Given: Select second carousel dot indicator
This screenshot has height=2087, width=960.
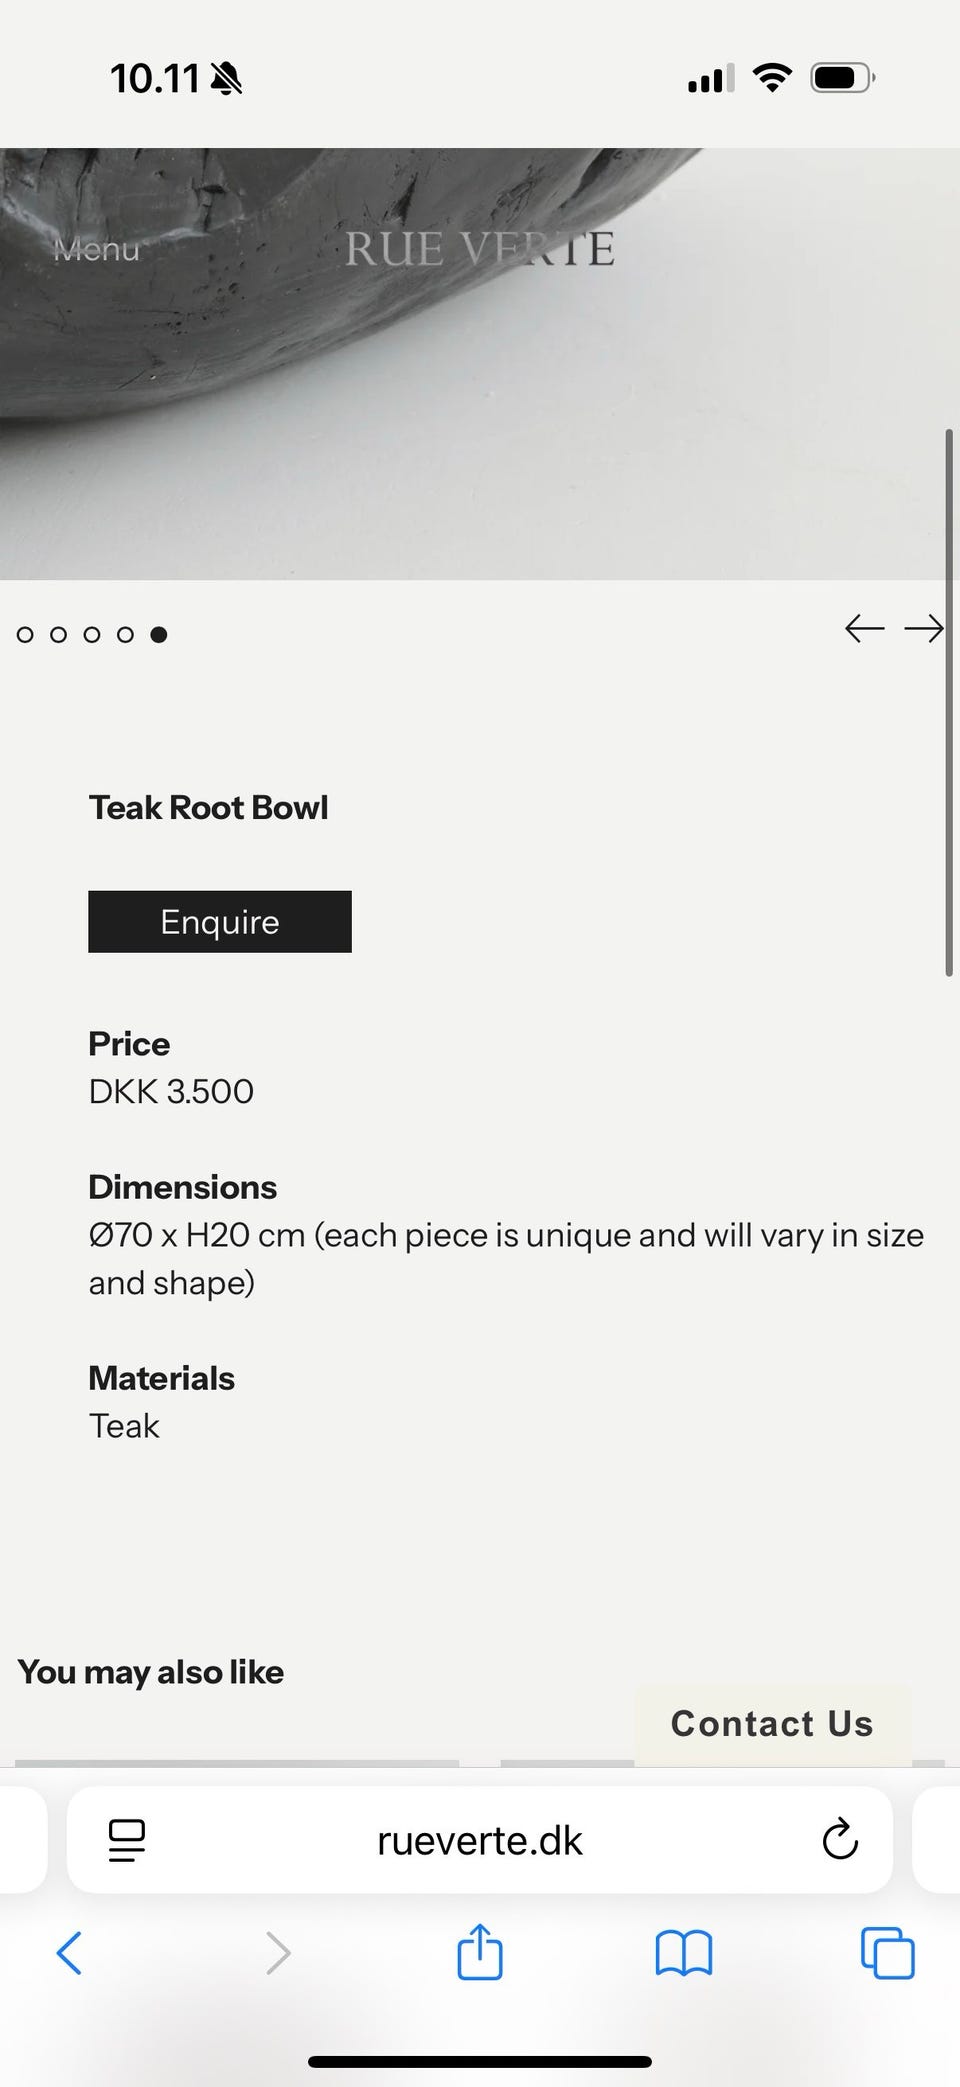Looking at the screenshot, I should coord(59,635).
